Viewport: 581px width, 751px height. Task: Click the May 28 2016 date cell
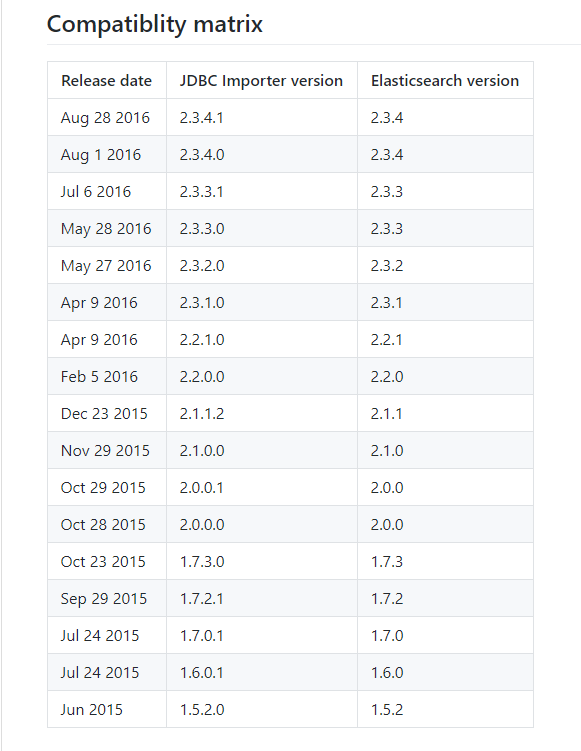(107, 228)
